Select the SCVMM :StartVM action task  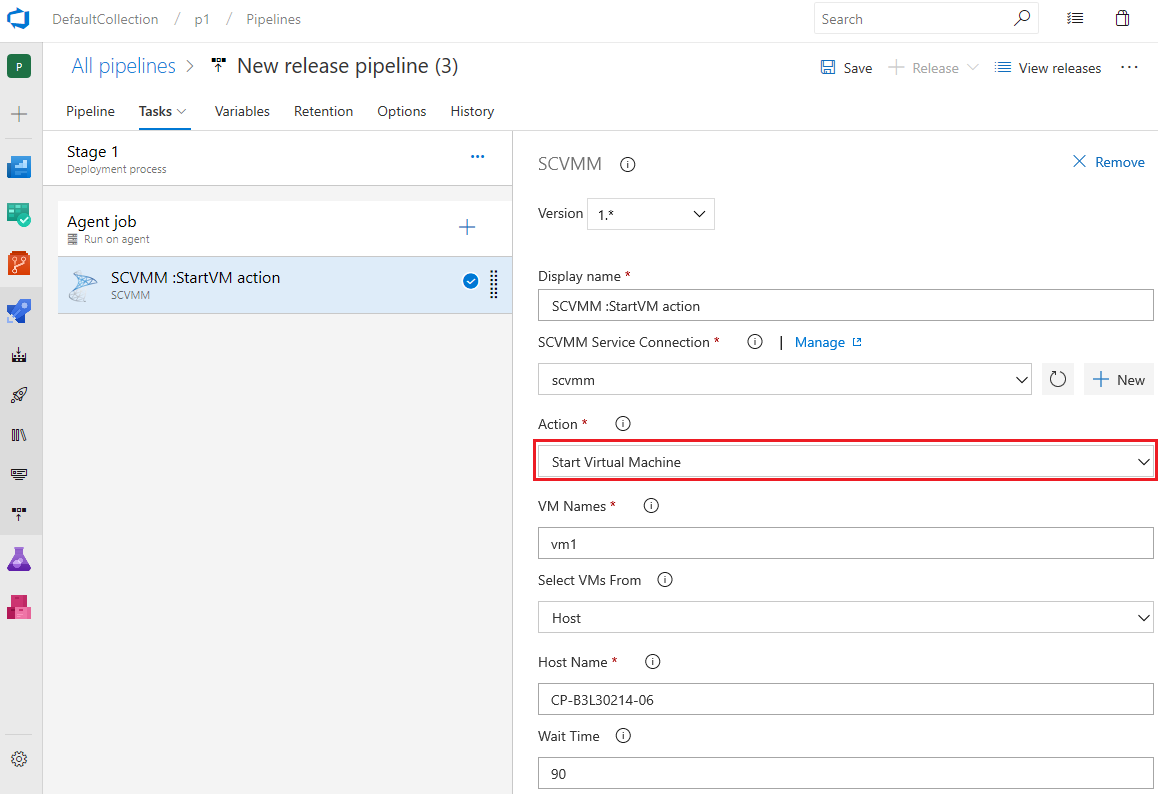point(285,285)
